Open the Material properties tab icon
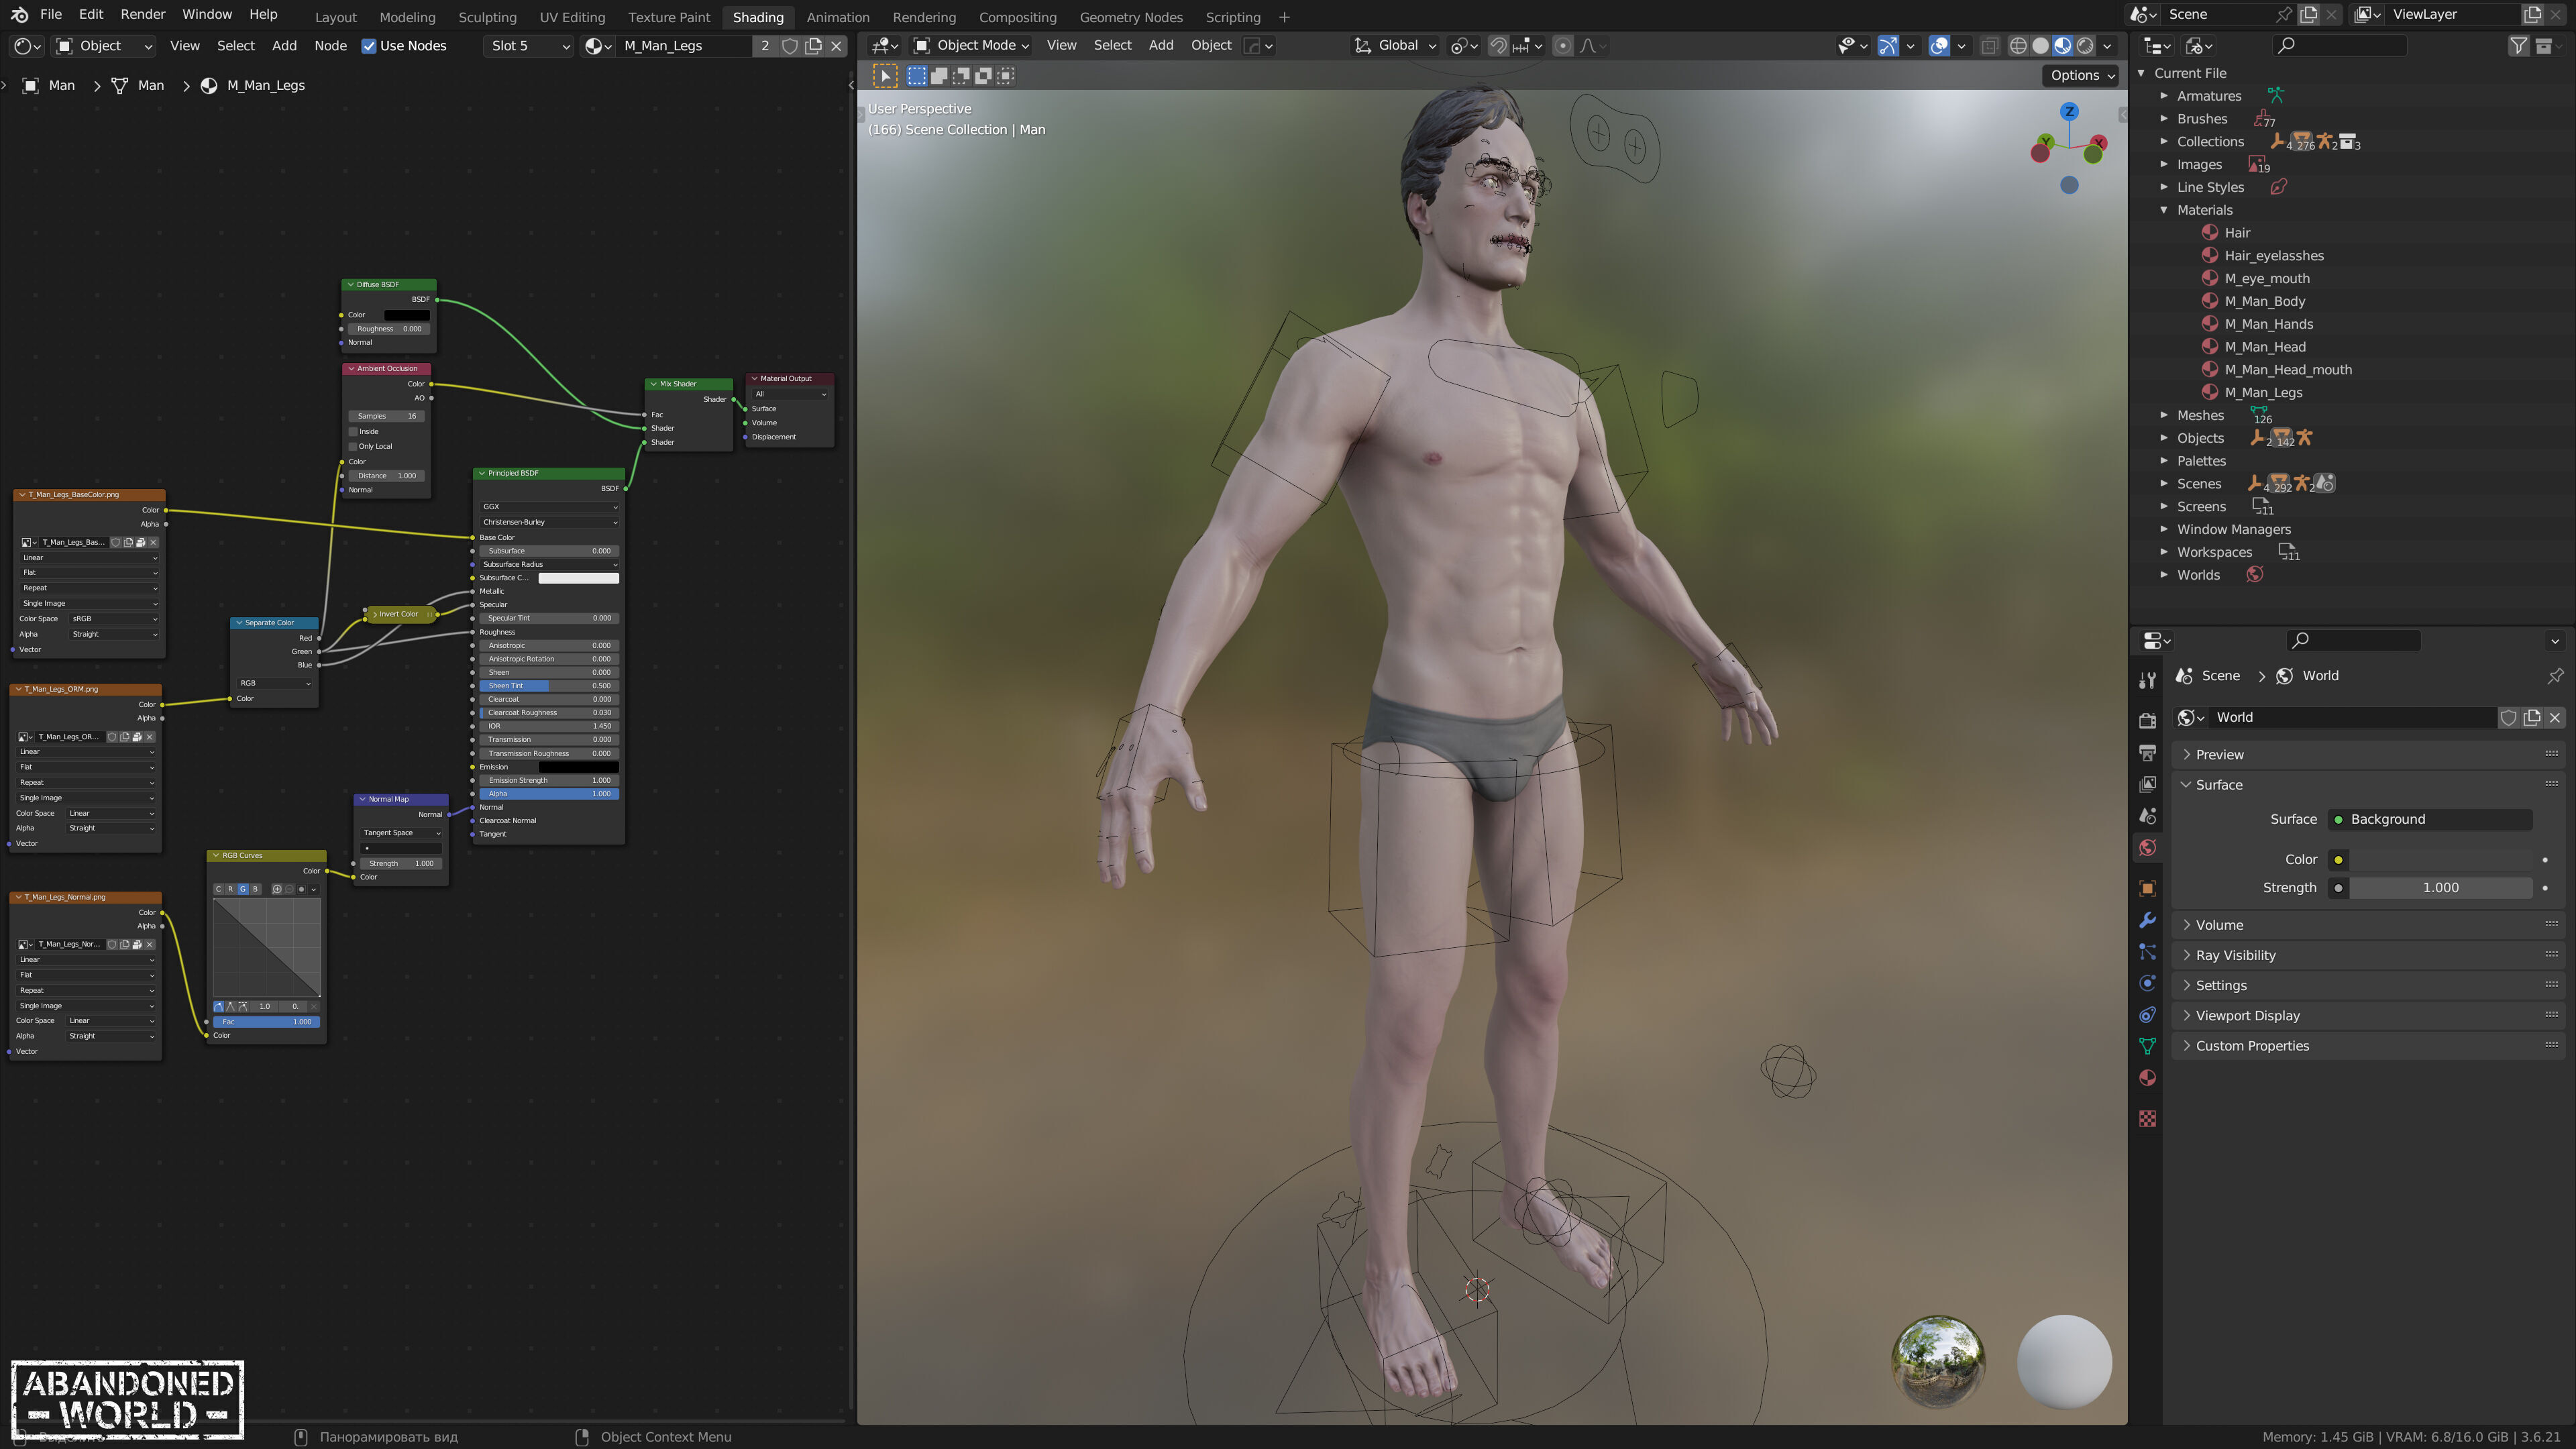This screenshot has height=1449, width=2576. click(x=2147, y=1078)
